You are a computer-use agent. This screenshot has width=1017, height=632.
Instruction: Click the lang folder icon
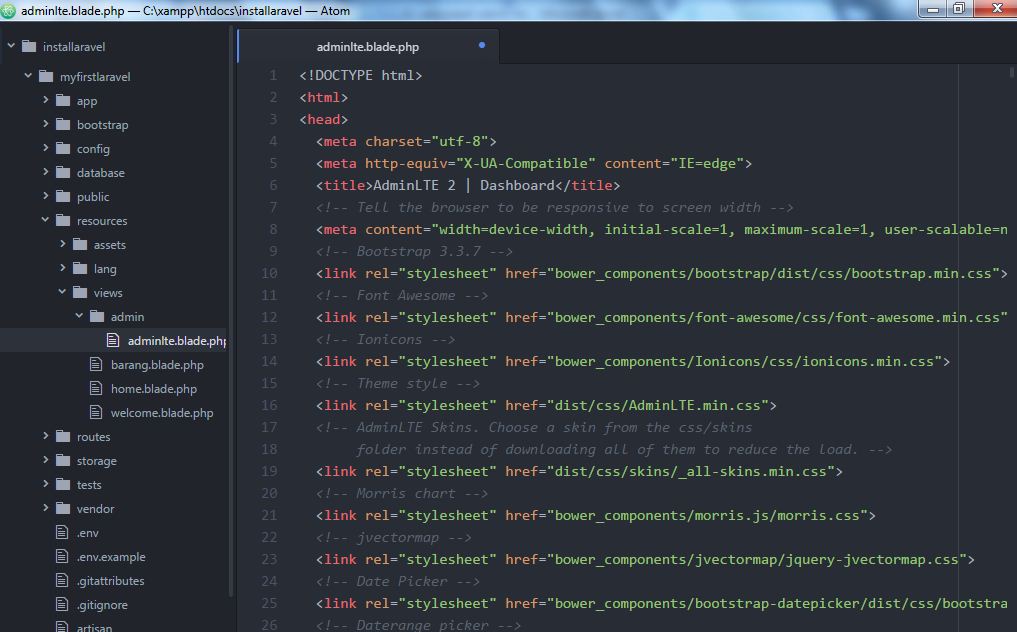point(80,269)
